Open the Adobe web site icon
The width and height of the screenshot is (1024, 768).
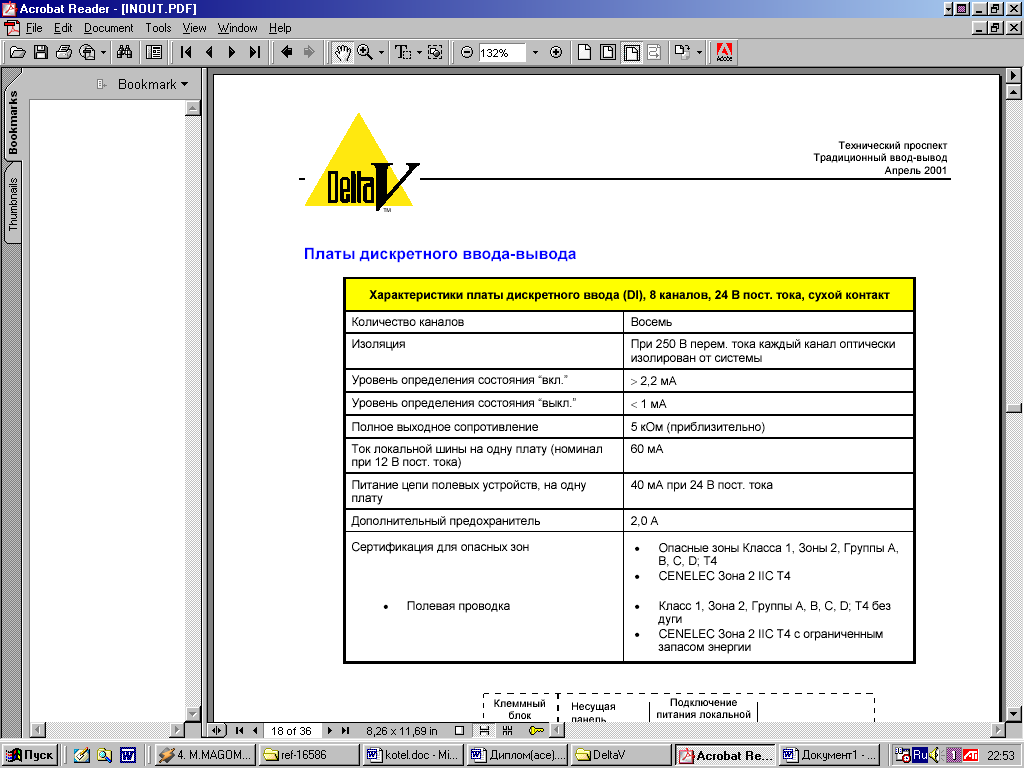(724, 52)
